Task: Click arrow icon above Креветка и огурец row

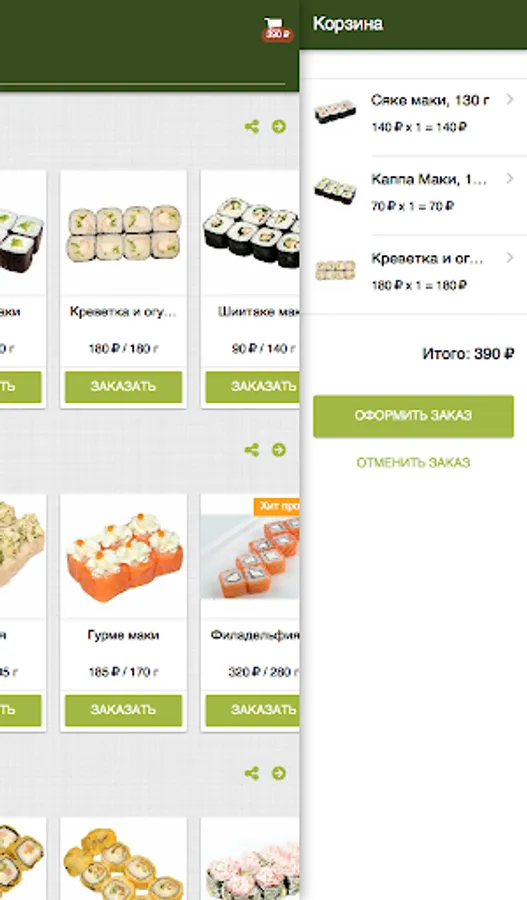Action: point(279,126)
